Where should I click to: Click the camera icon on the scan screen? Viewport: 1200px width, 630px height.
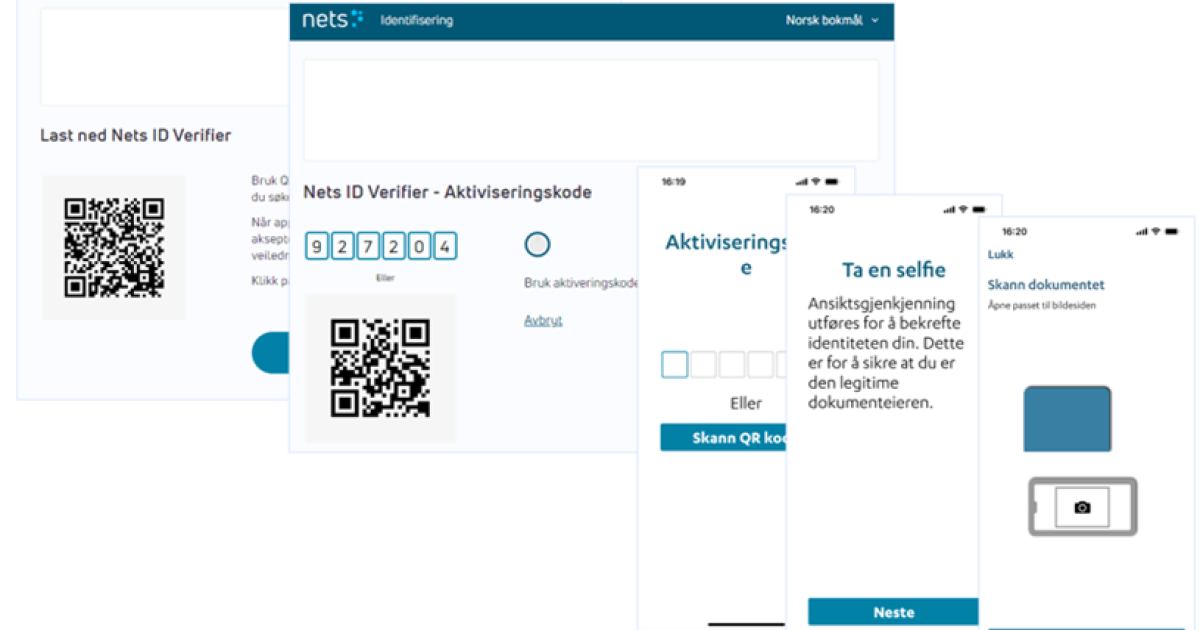click(1083, 507)
